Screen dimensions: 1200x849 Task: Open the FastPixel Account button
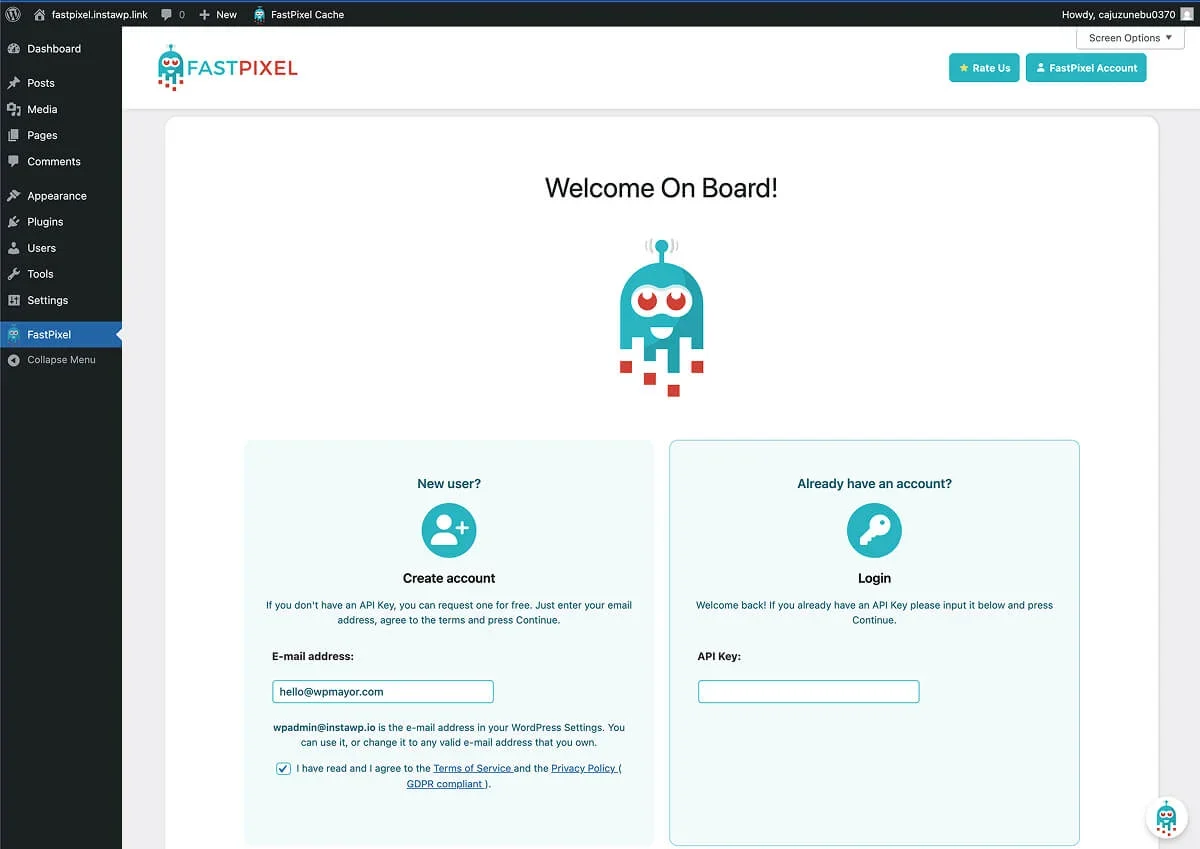click(1086, 68)
